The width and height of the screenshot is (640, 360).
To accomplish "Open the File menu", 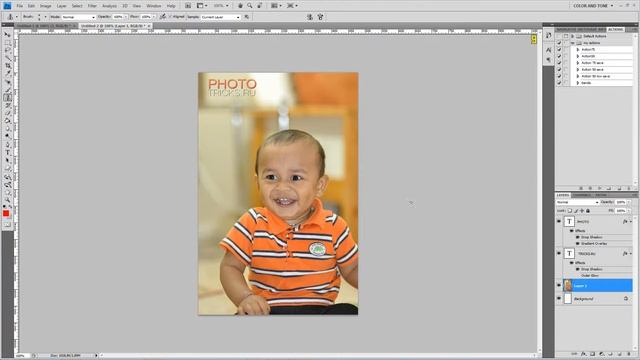I will (20, 6).
